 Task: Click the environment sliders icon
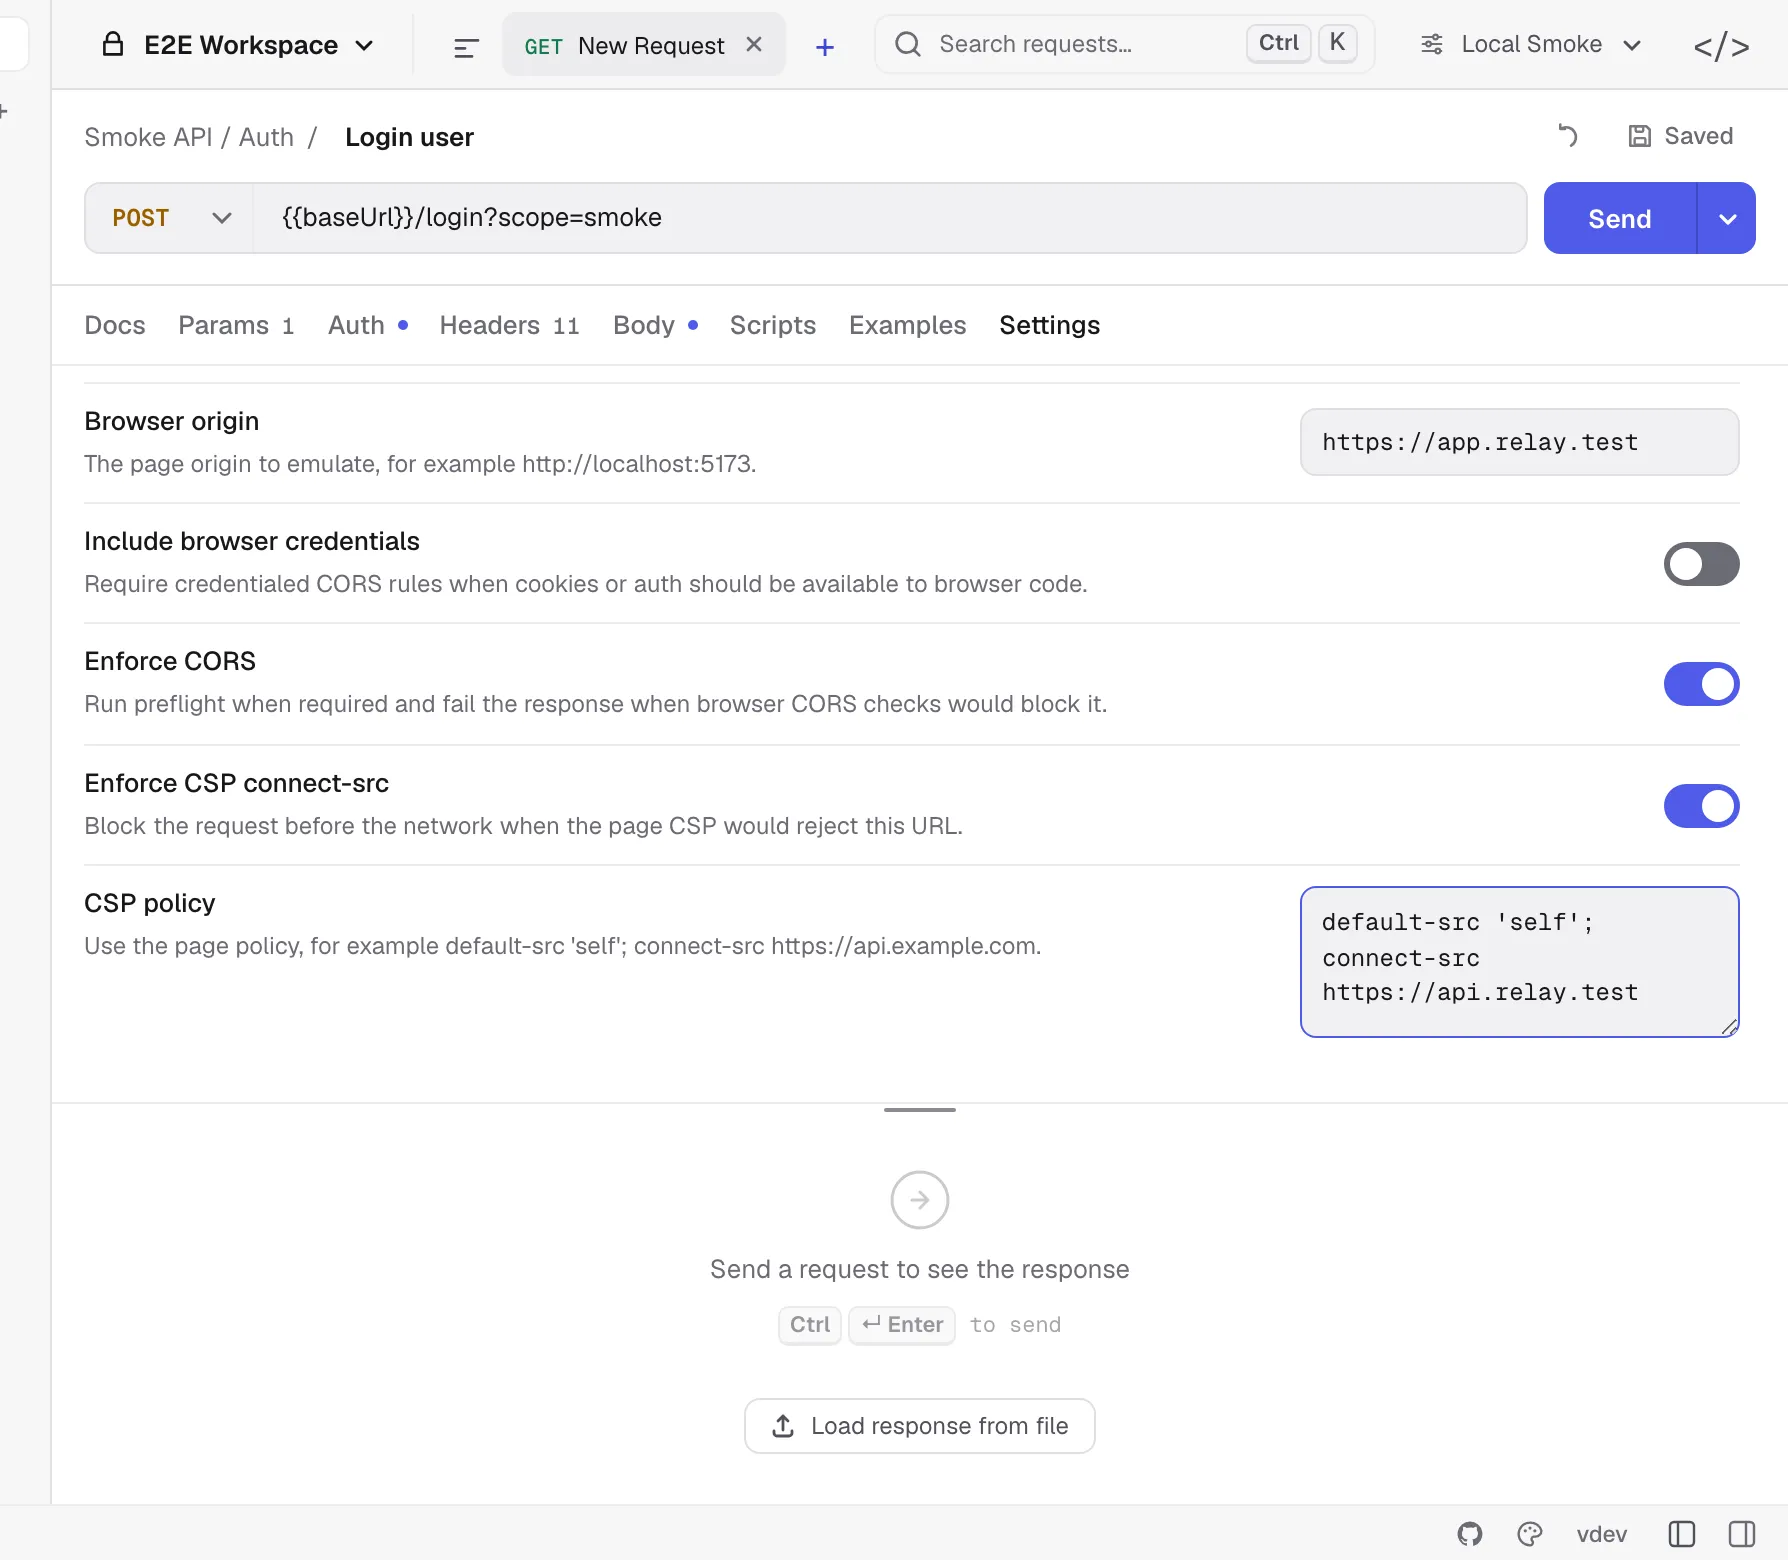click(1432, 45)
